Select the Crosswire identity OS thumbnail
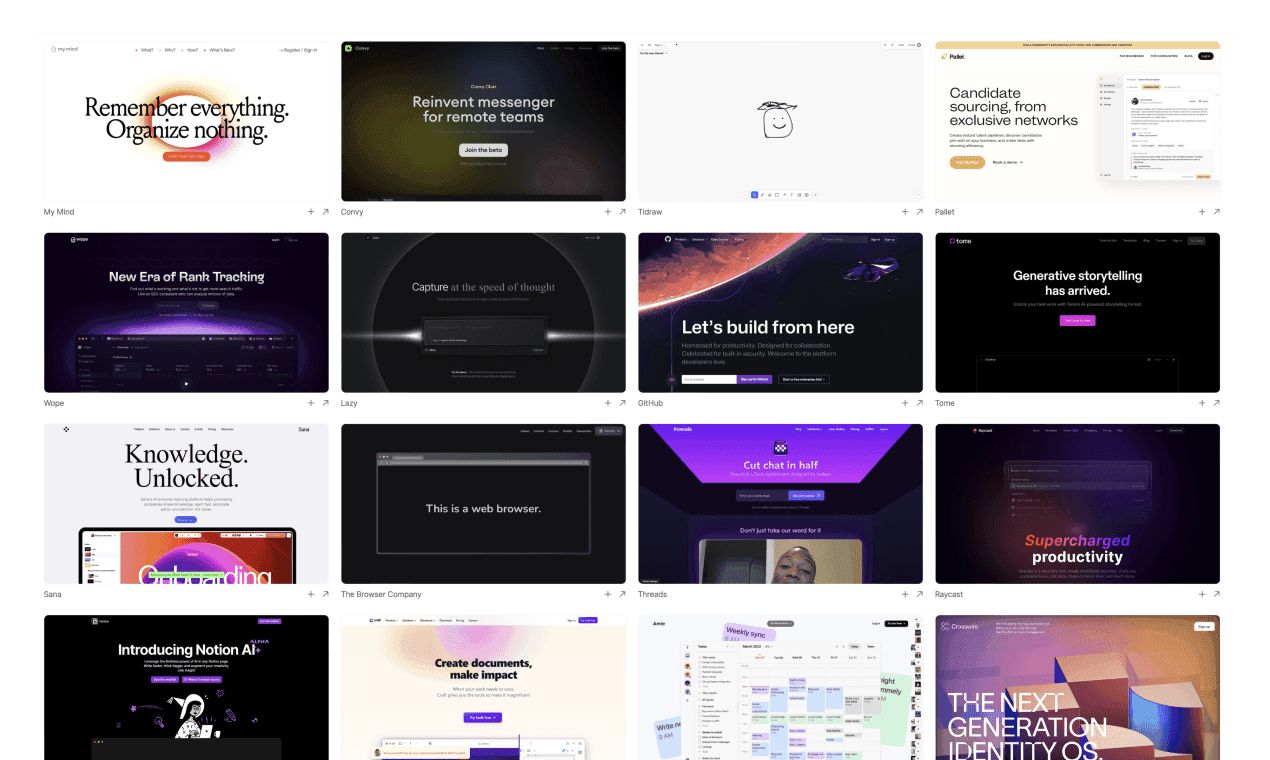 pos(1077,687)
